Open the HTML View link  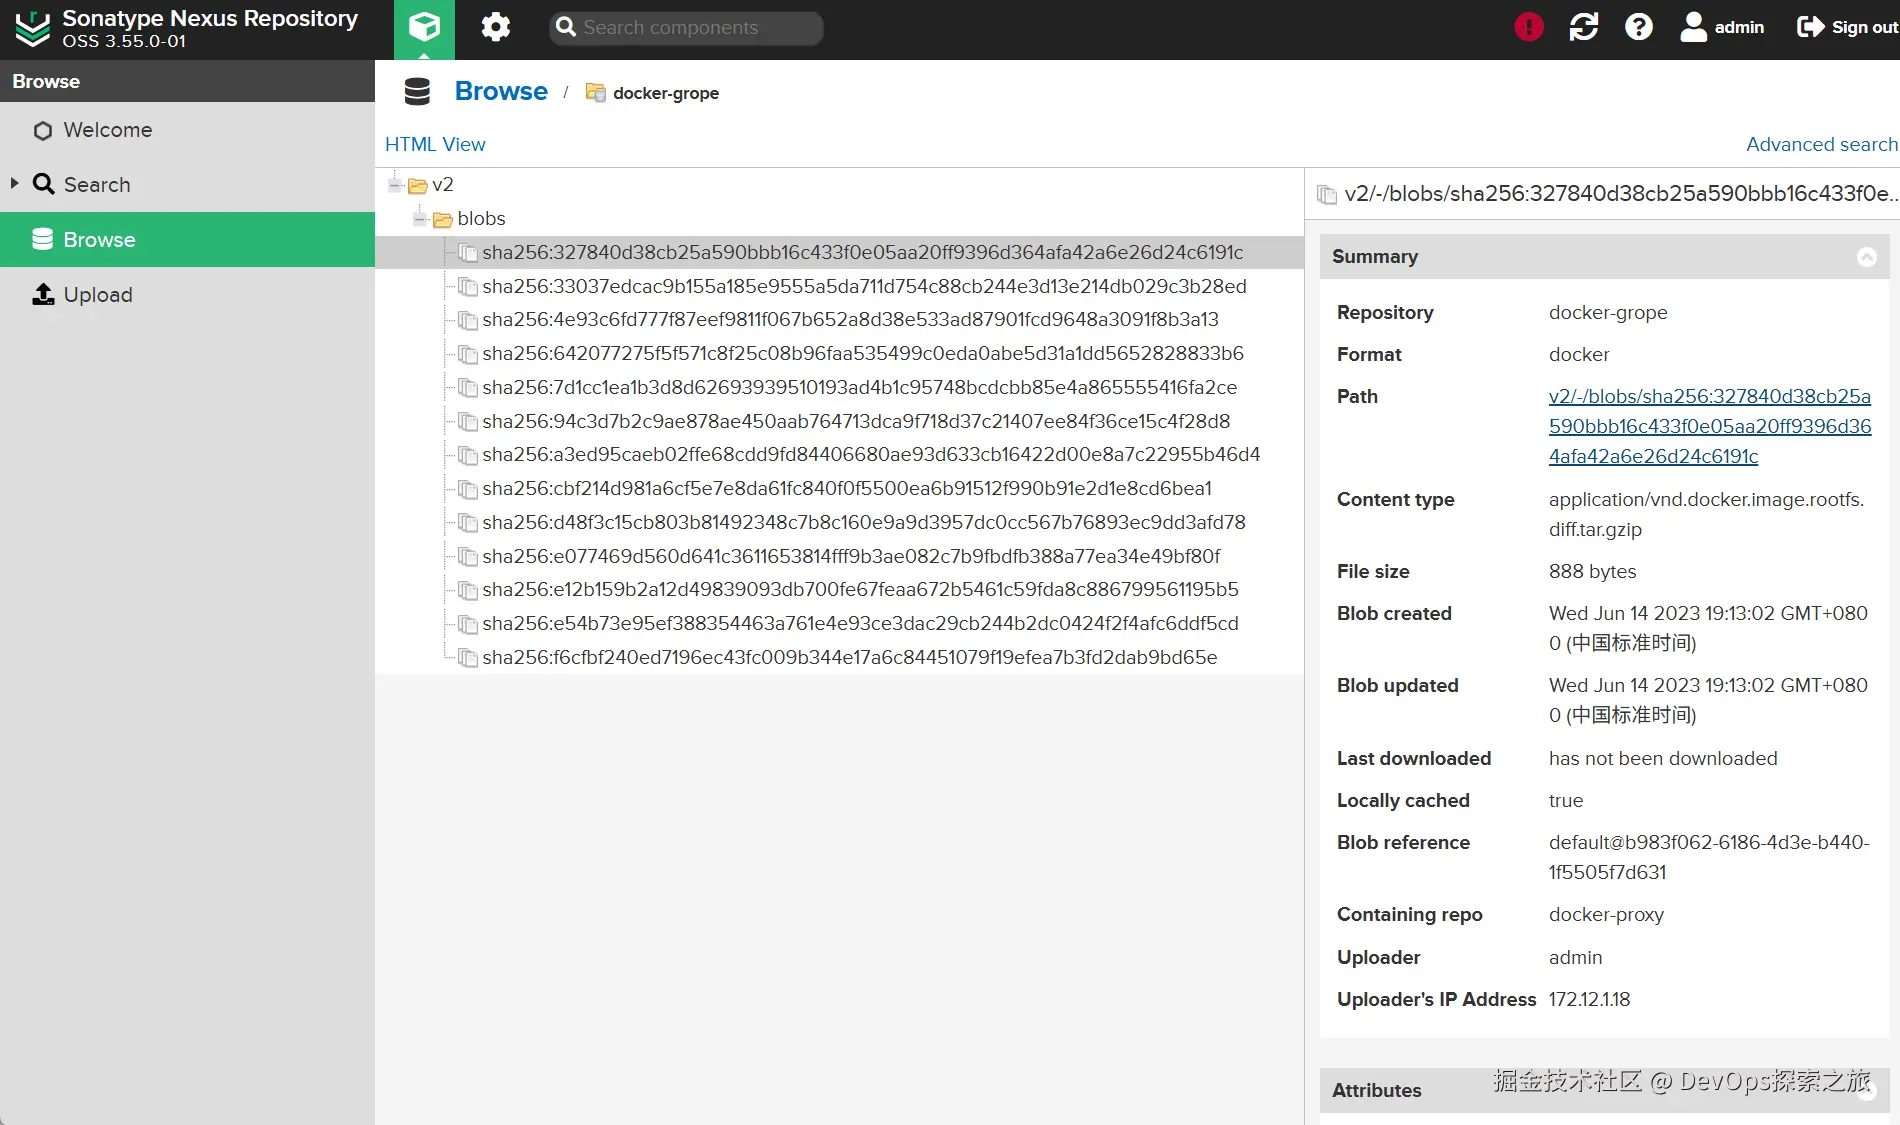(435, 144)
